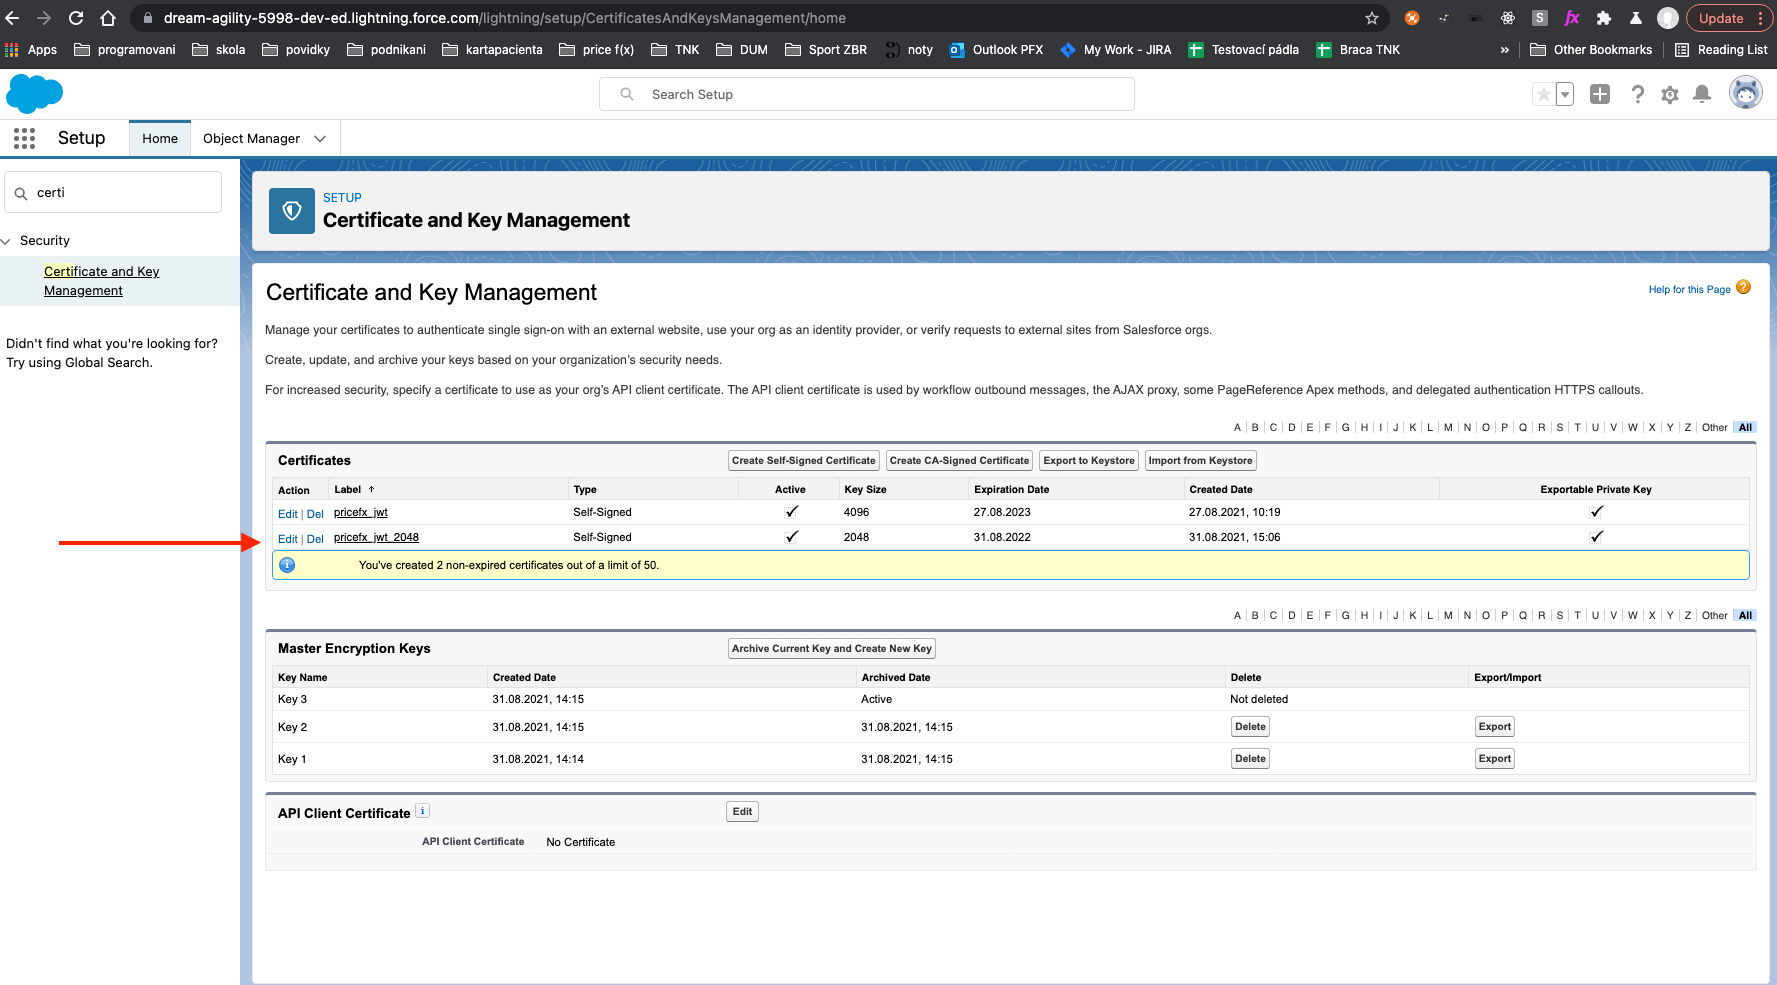This screenshot has height=985, width=1777.
Task: Open the pricefx_jwt_2048 certificate link
Action: point(376,537)
